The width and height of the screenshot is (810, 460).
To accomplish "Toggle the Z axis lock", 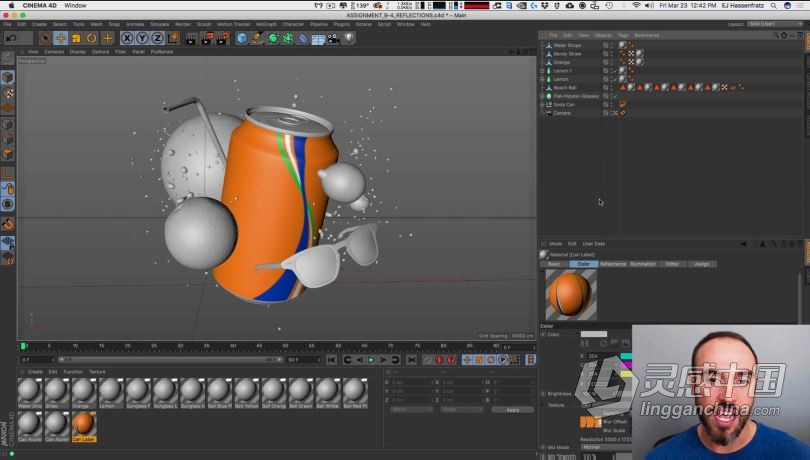I will click(x=158, y=38).
